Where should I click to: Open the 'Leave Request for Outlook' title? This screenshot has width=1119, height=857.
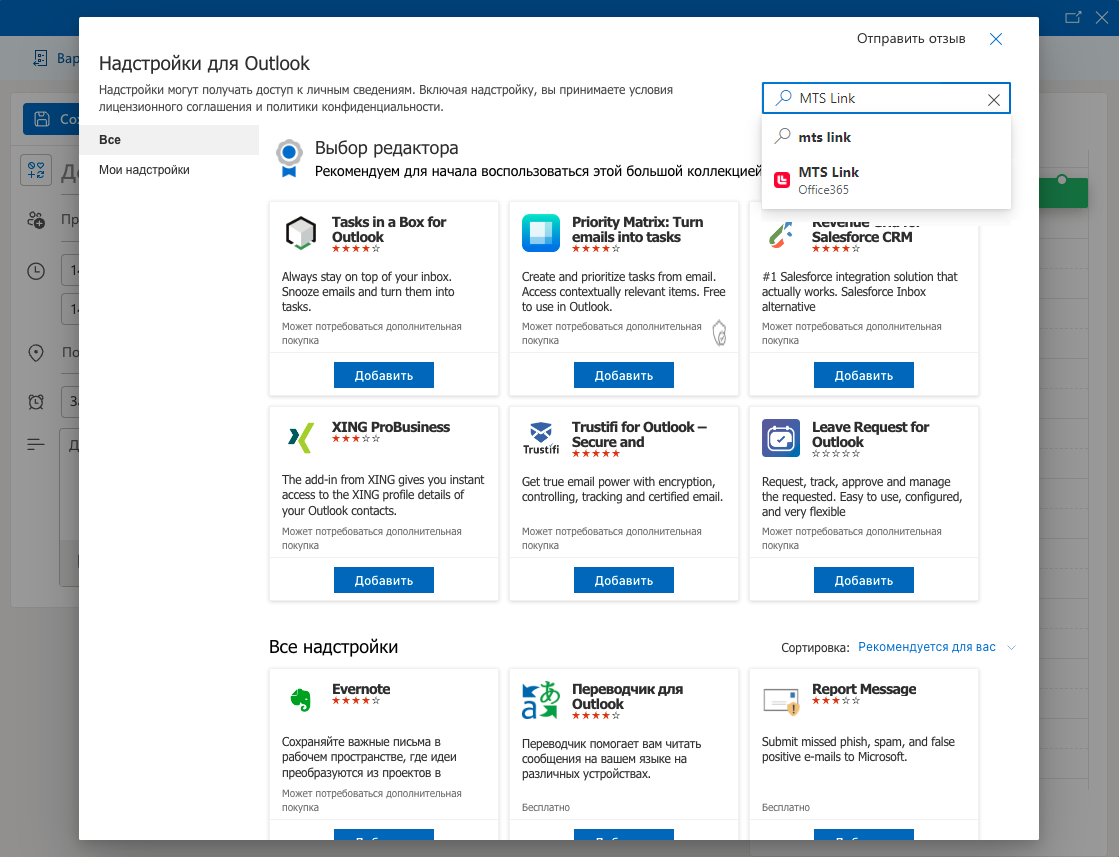pyautogui.click(x=871, y=434)
